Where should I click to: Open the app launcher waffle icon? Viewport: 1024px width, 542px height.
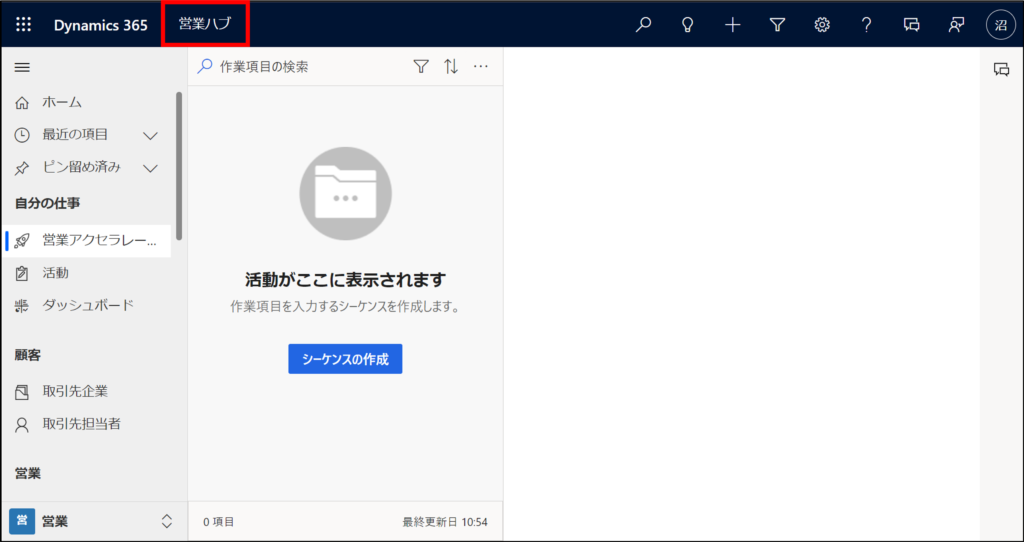[x=24, y=25]
